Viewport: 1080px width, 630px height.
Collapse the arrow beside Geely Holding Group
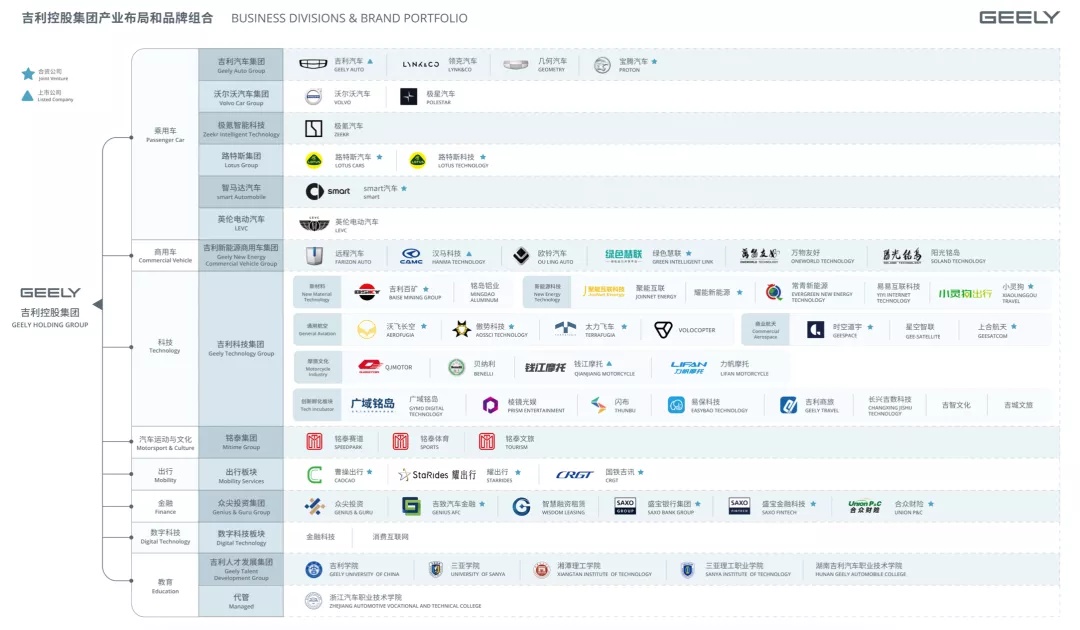click(97, 304)
